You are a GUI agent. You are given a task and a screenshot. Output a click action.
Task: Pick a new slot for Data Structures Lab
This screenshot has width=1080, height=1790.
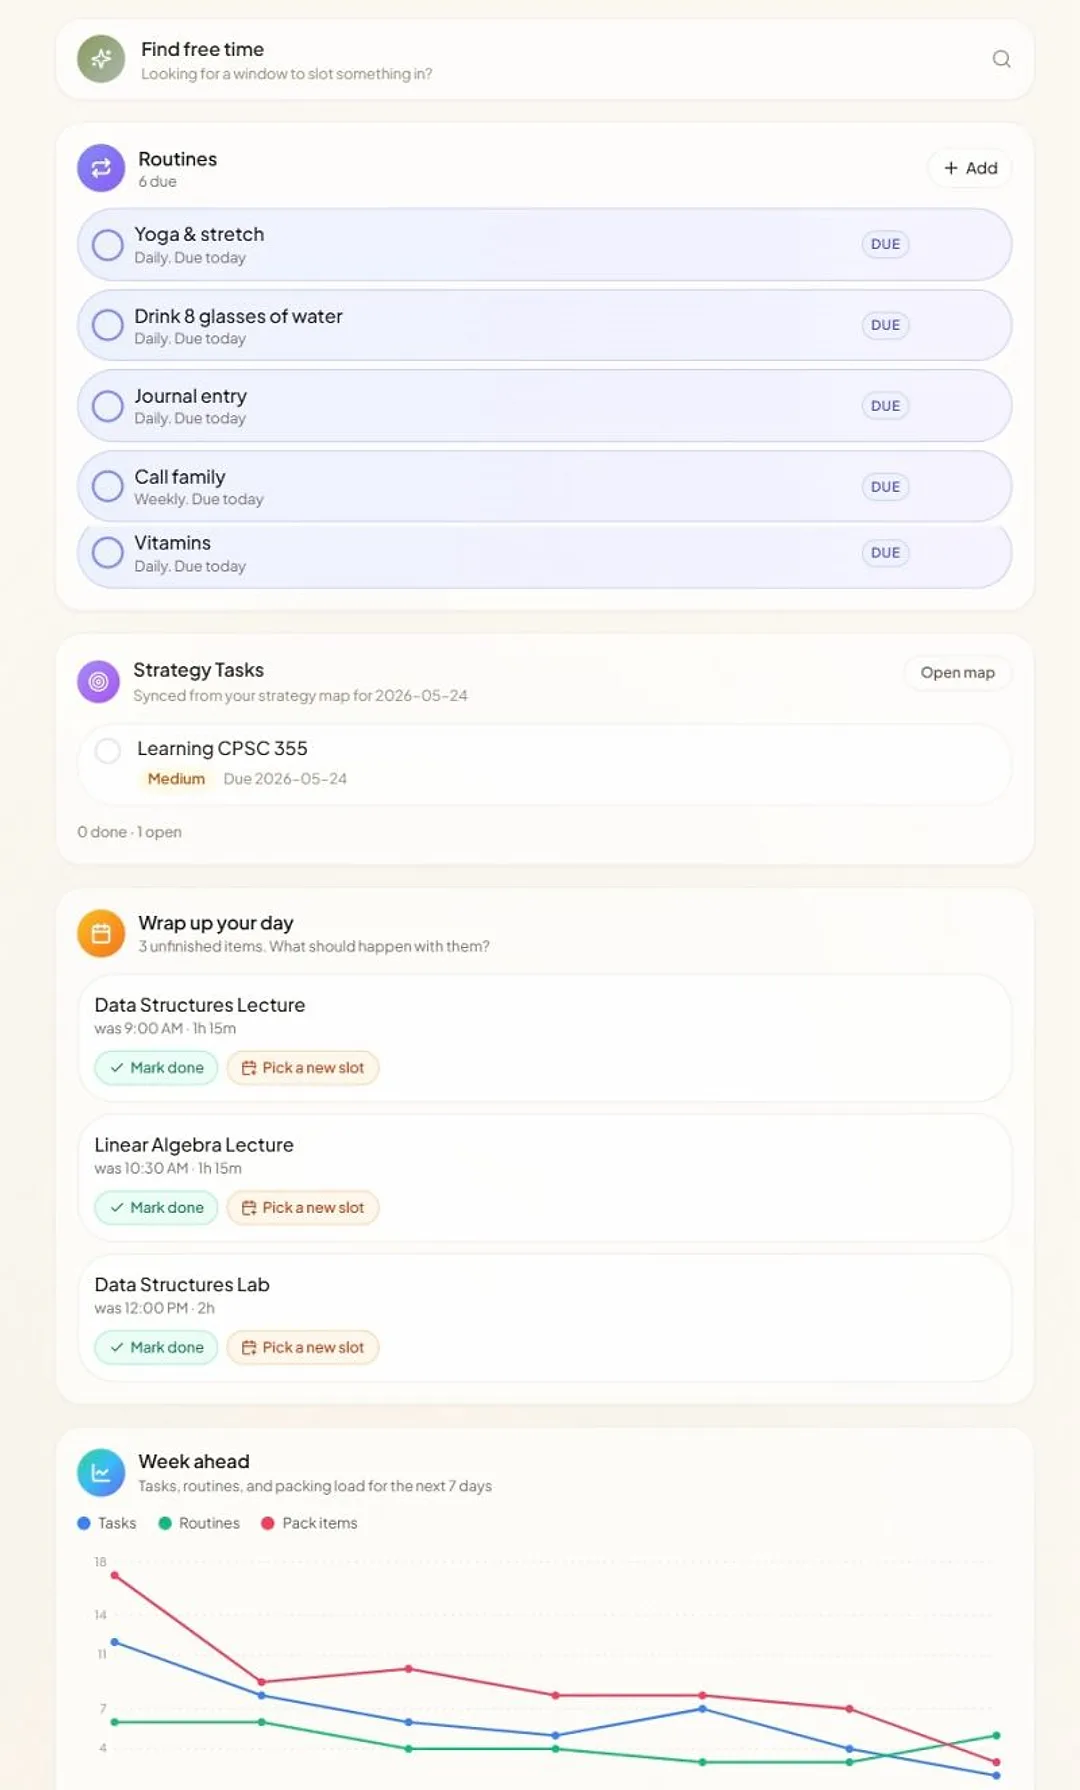pyautogui.click(x=303, y=1348)
